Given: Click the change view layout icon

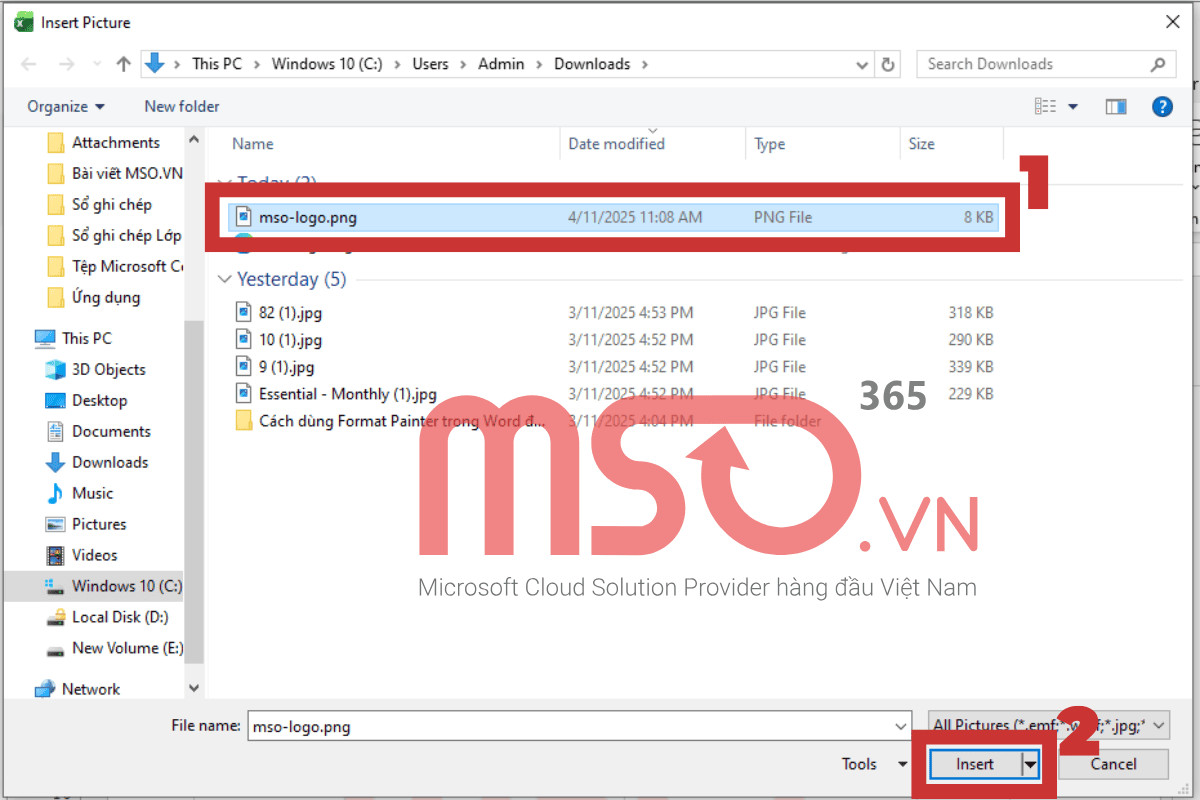Looking at the screenshot, I should (1046, 106).
